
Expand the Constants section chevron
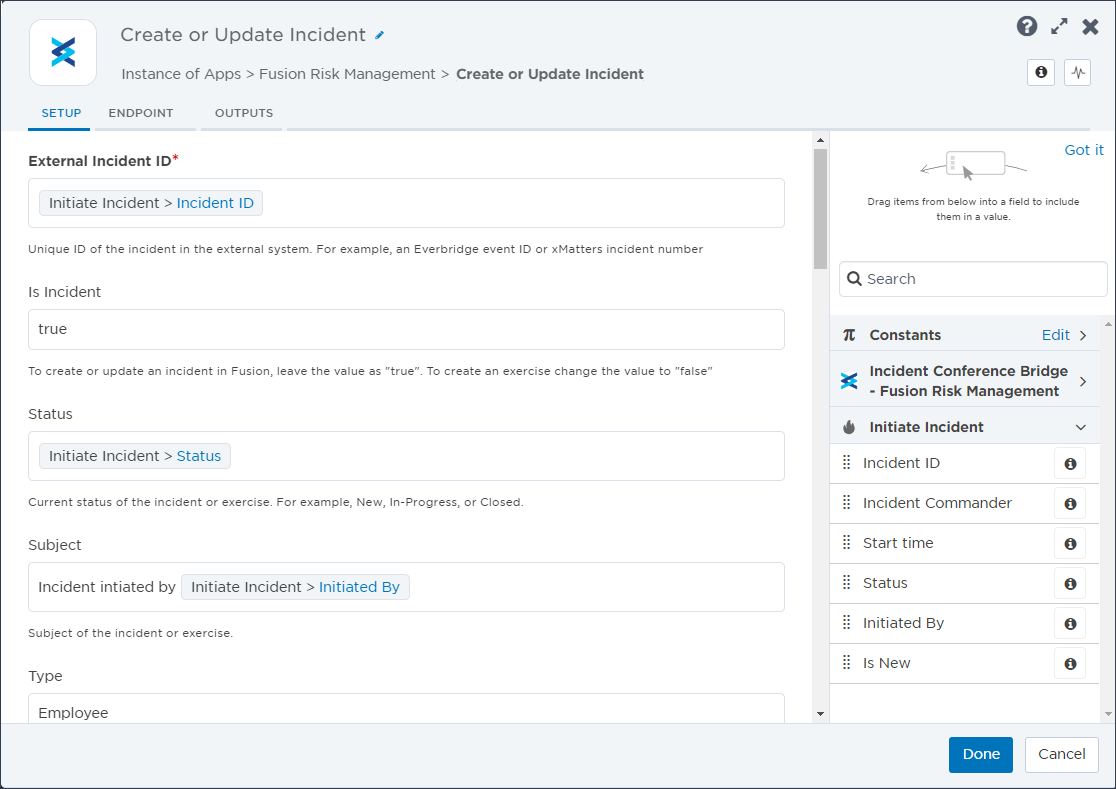click(1083, 335)
